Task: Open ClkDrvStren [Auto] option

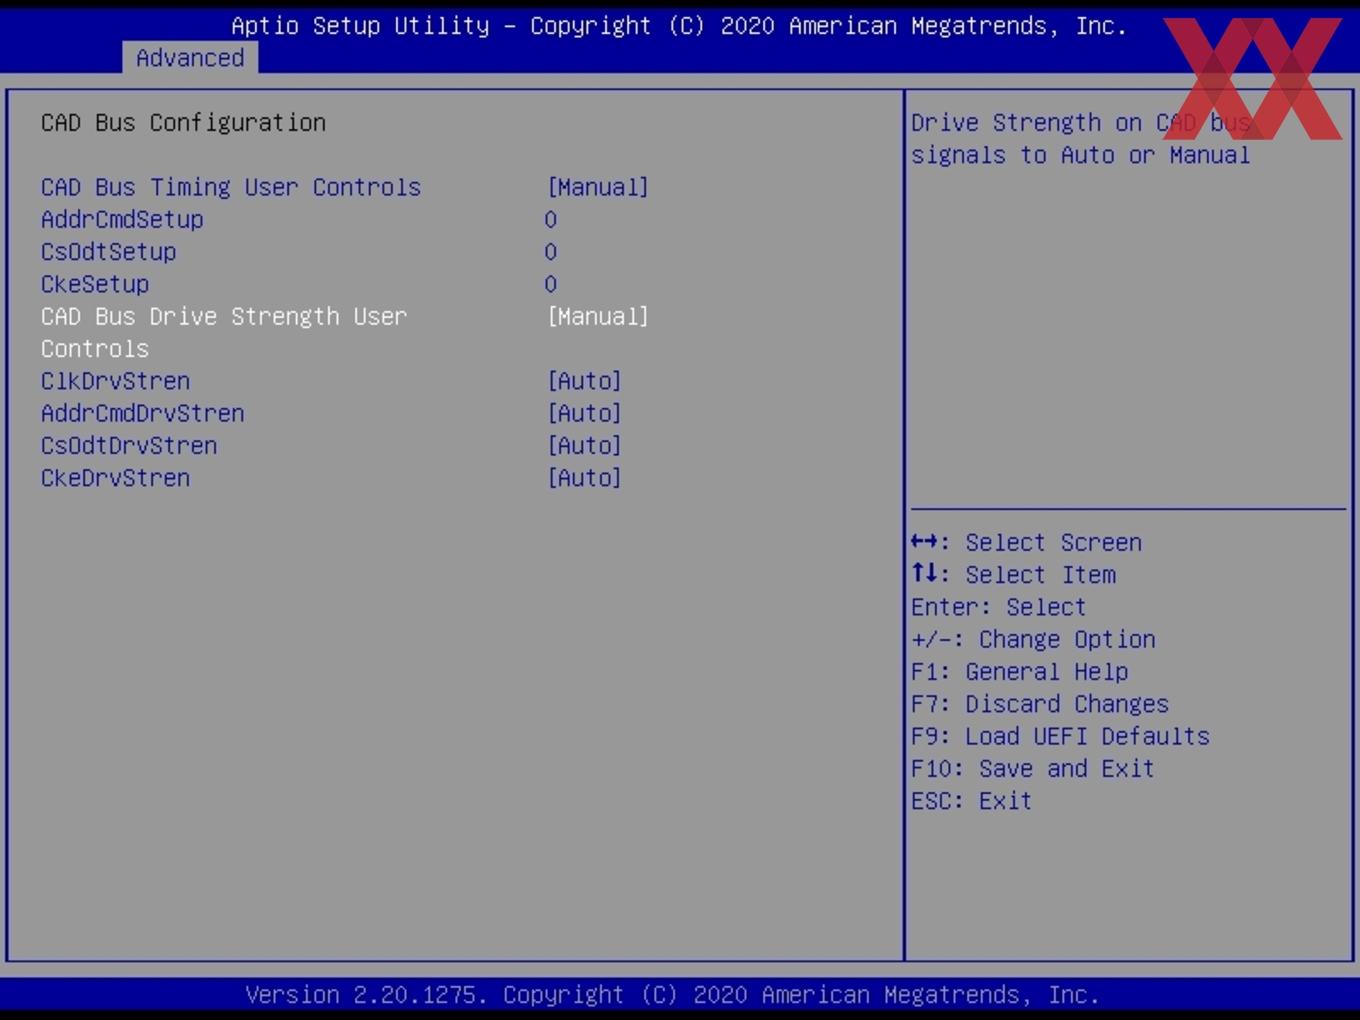Action: (584, 381)
